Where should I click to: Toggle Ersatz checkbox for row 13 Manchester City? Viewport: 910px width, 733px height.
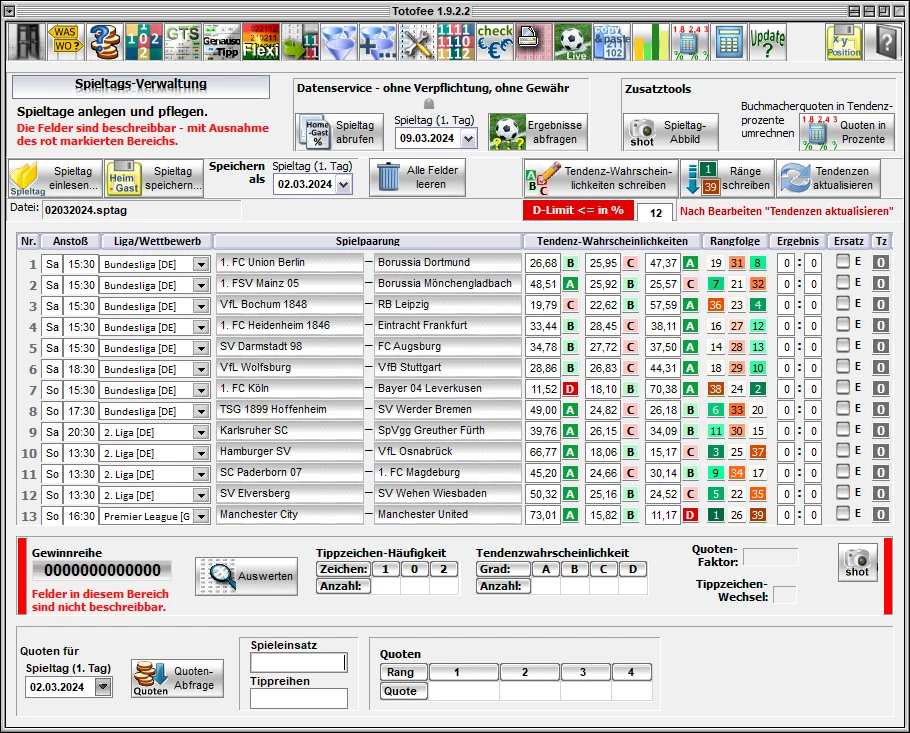pyautogui.click(x=843, y=513)
